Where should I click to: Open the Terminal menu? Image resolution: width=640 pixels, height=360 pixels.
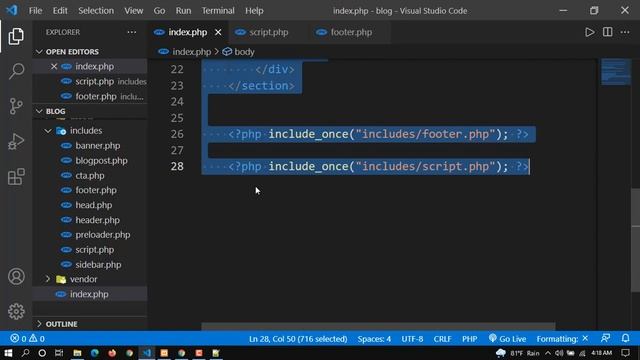pos(218,11)
